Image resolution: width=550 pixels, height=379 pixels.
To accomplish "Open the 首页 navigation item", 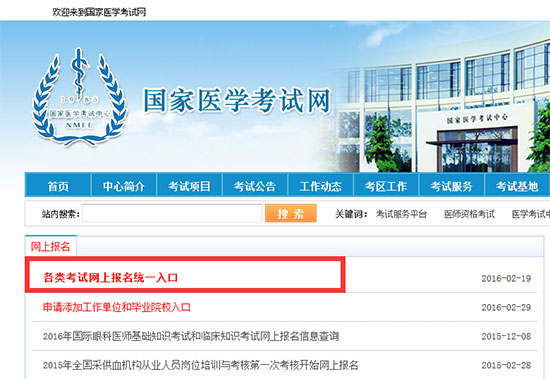I will (58, 186).
